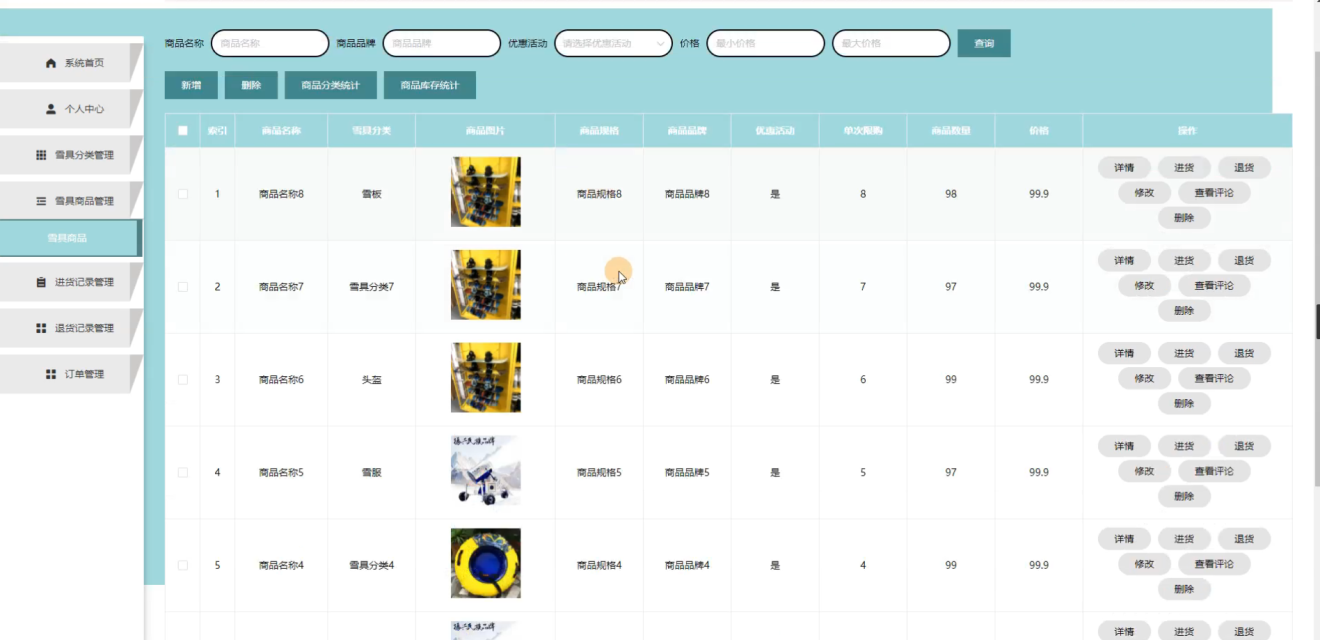Click 详情 for row 商品名称5
The height and width of the screenshot is (640, 1320).
coord(1124,446)
